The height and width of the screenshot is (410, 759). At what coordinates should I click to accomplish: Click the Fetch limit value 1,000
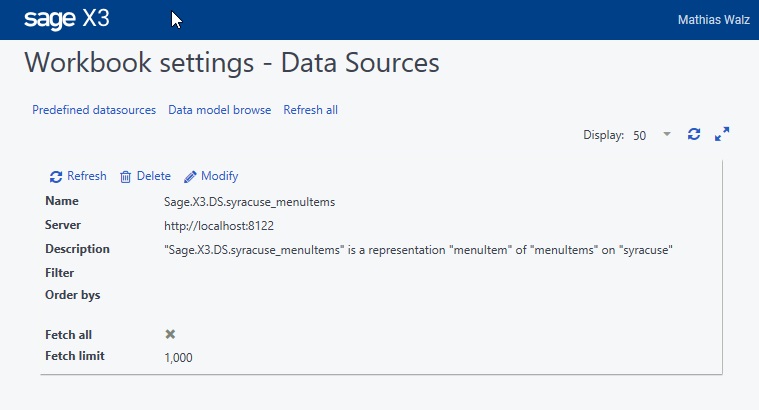(x=178, y=357)
